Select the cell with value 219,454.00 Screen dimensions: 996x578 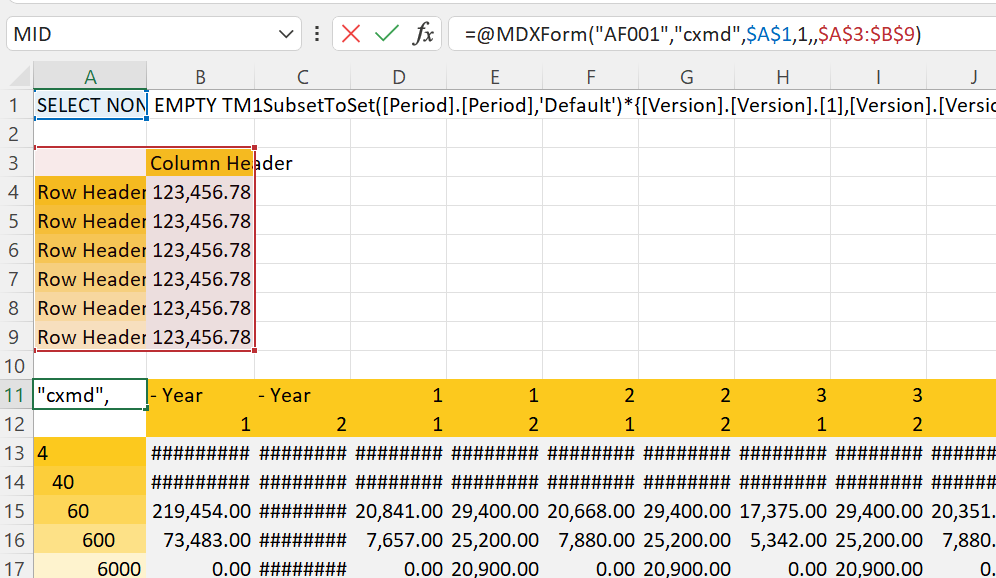pyautogui.click(x=200, y=511)
